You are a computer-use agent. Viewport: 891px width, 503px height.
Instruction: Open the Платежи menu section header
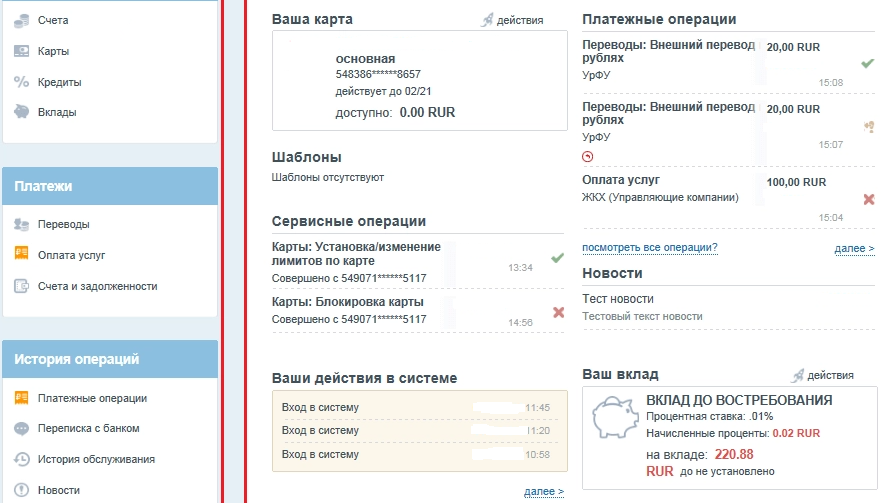[x=110, y=186]
